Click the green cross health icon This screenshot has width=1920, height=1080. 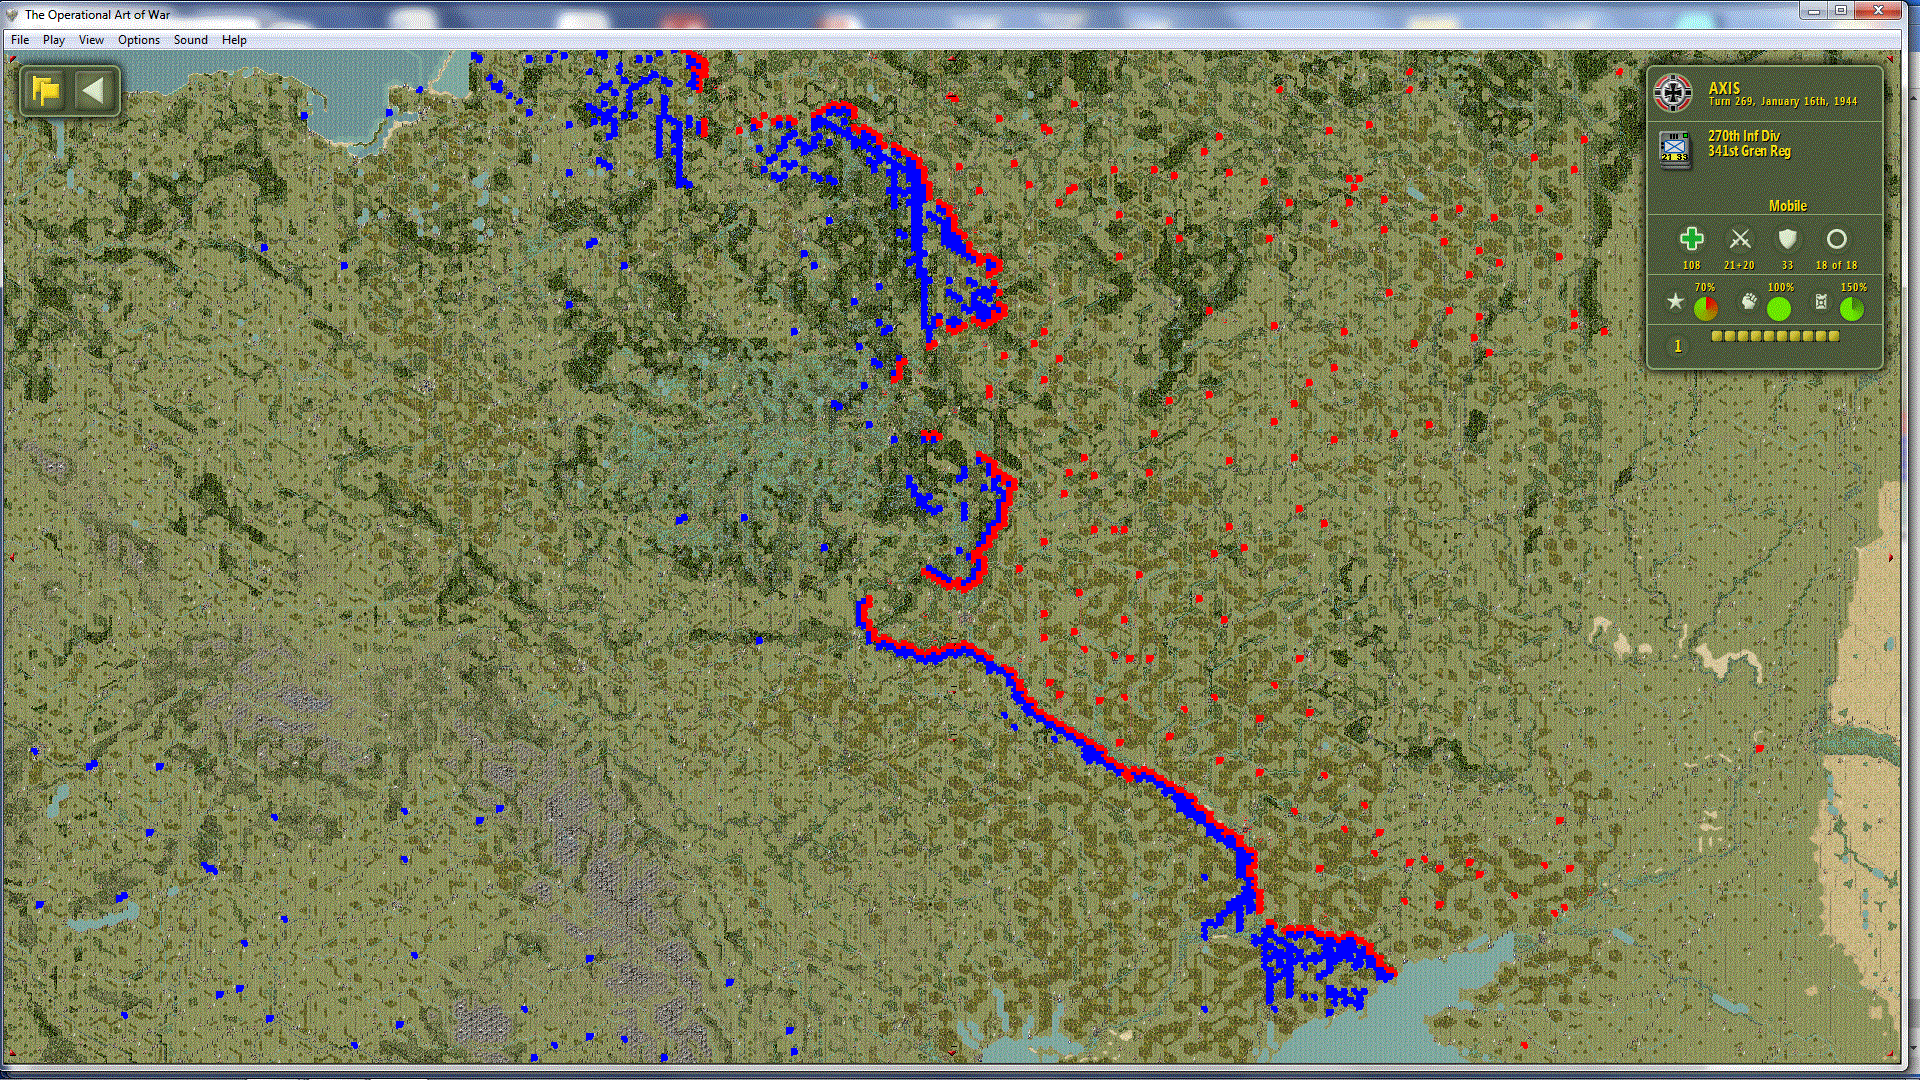[1691, 239]
